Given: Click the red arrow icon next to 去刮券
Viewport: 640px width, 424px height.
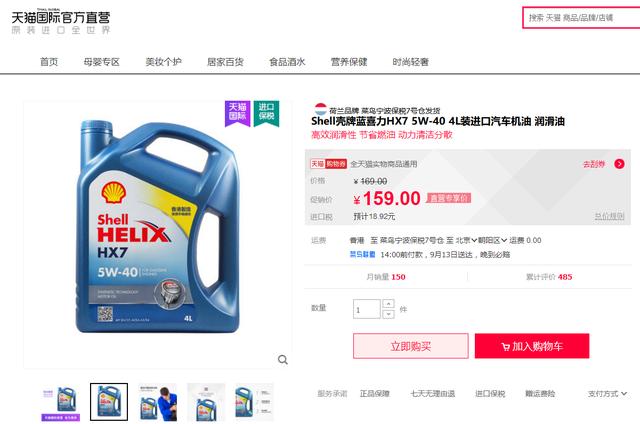Looking at the screenshot, I should (619, 164).
